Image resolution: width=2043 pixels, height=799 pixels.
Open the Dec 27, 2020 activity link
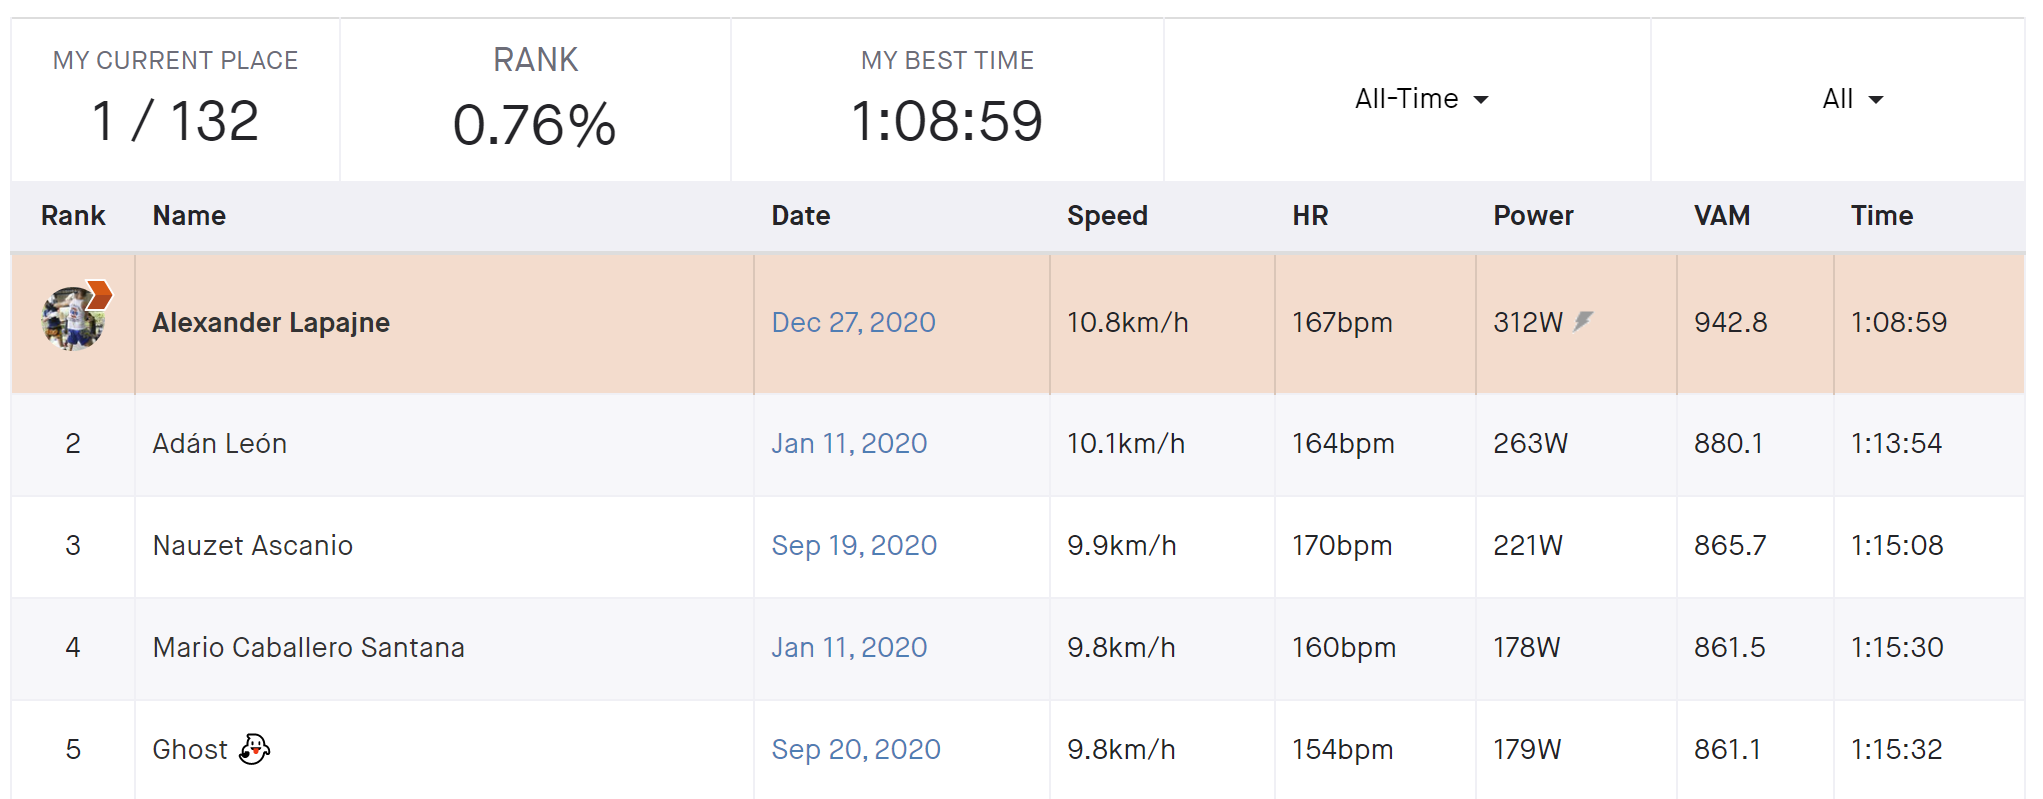click(853, 322)
